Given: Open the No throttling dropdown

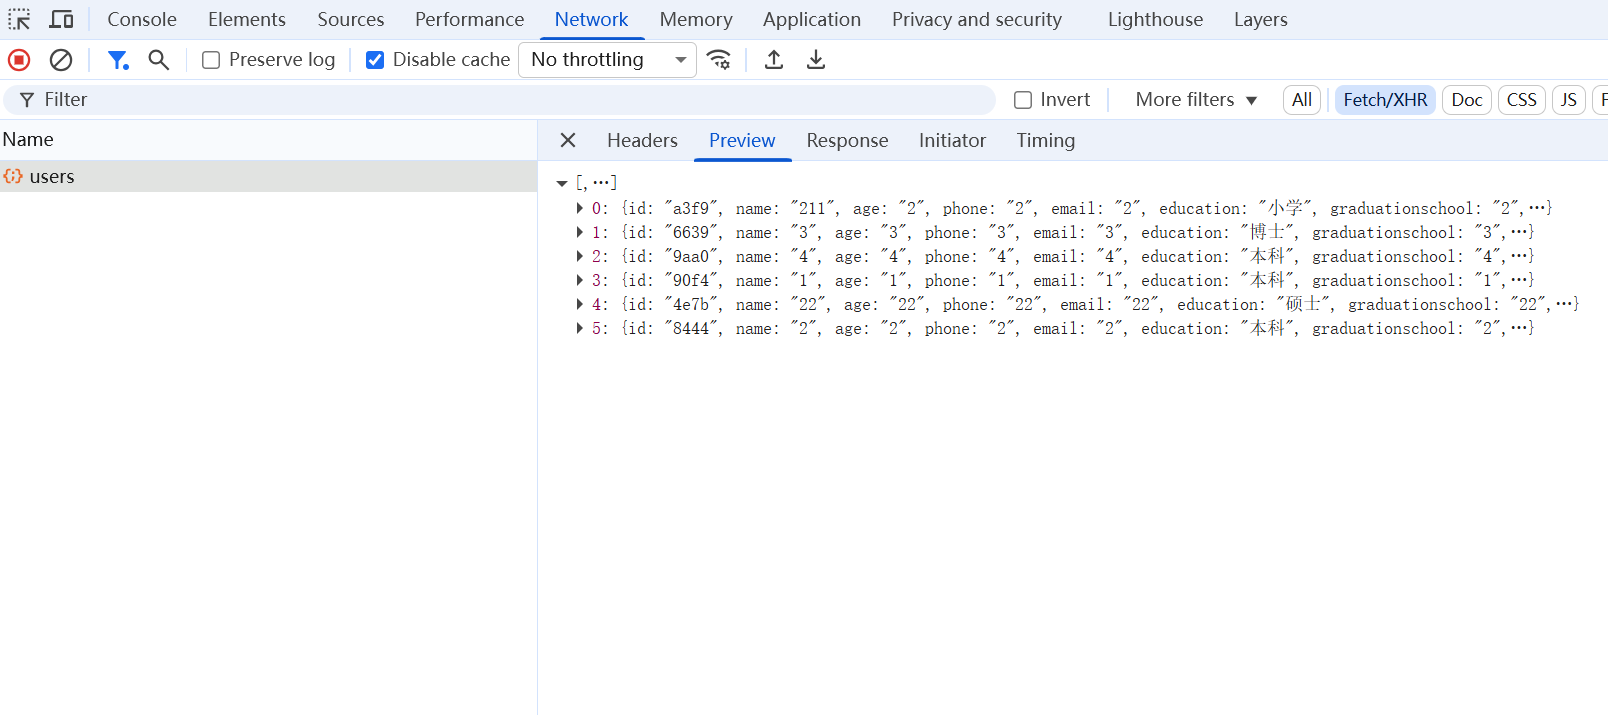Looking at the screenshot, I should [607, 60].
